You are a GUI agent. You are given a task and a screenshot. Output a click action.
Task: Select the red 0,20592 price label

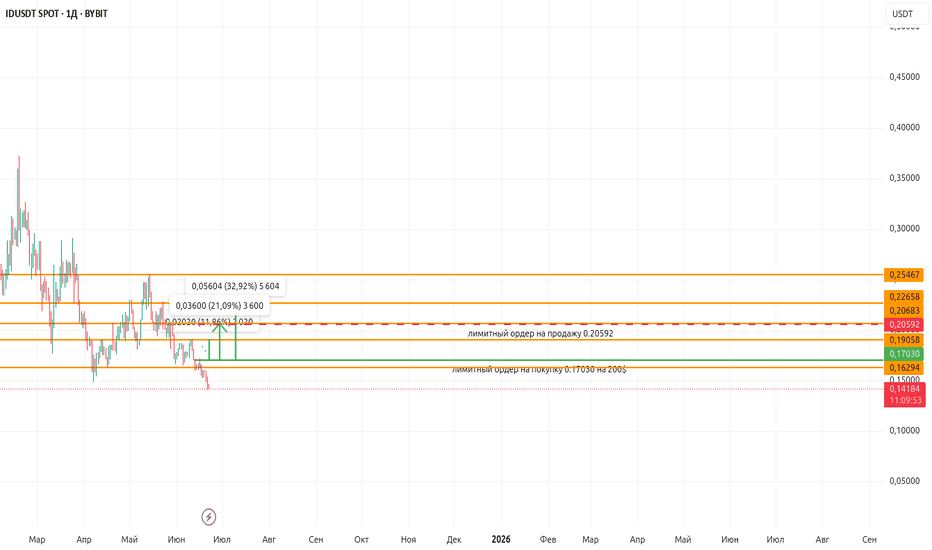tap(904, 325)
